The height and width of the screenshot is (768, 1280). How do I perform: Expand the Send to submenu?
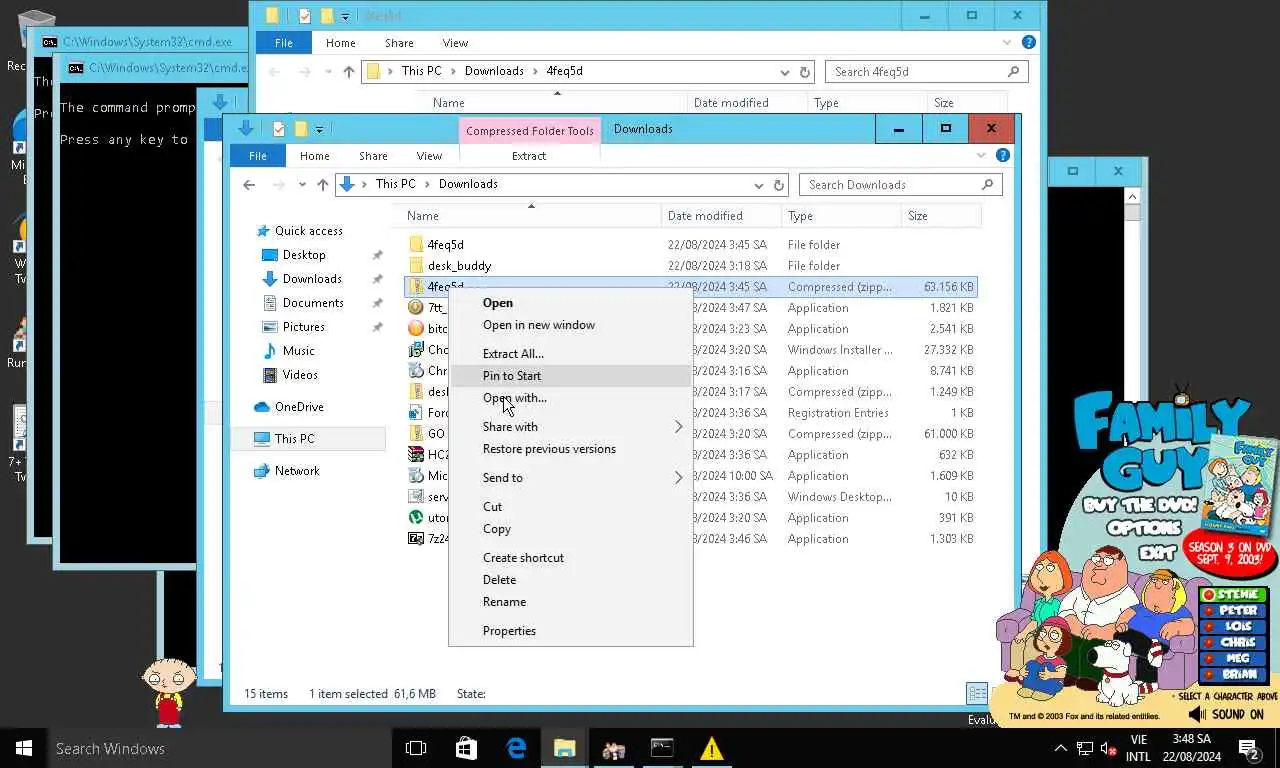(x=570, y=478)
